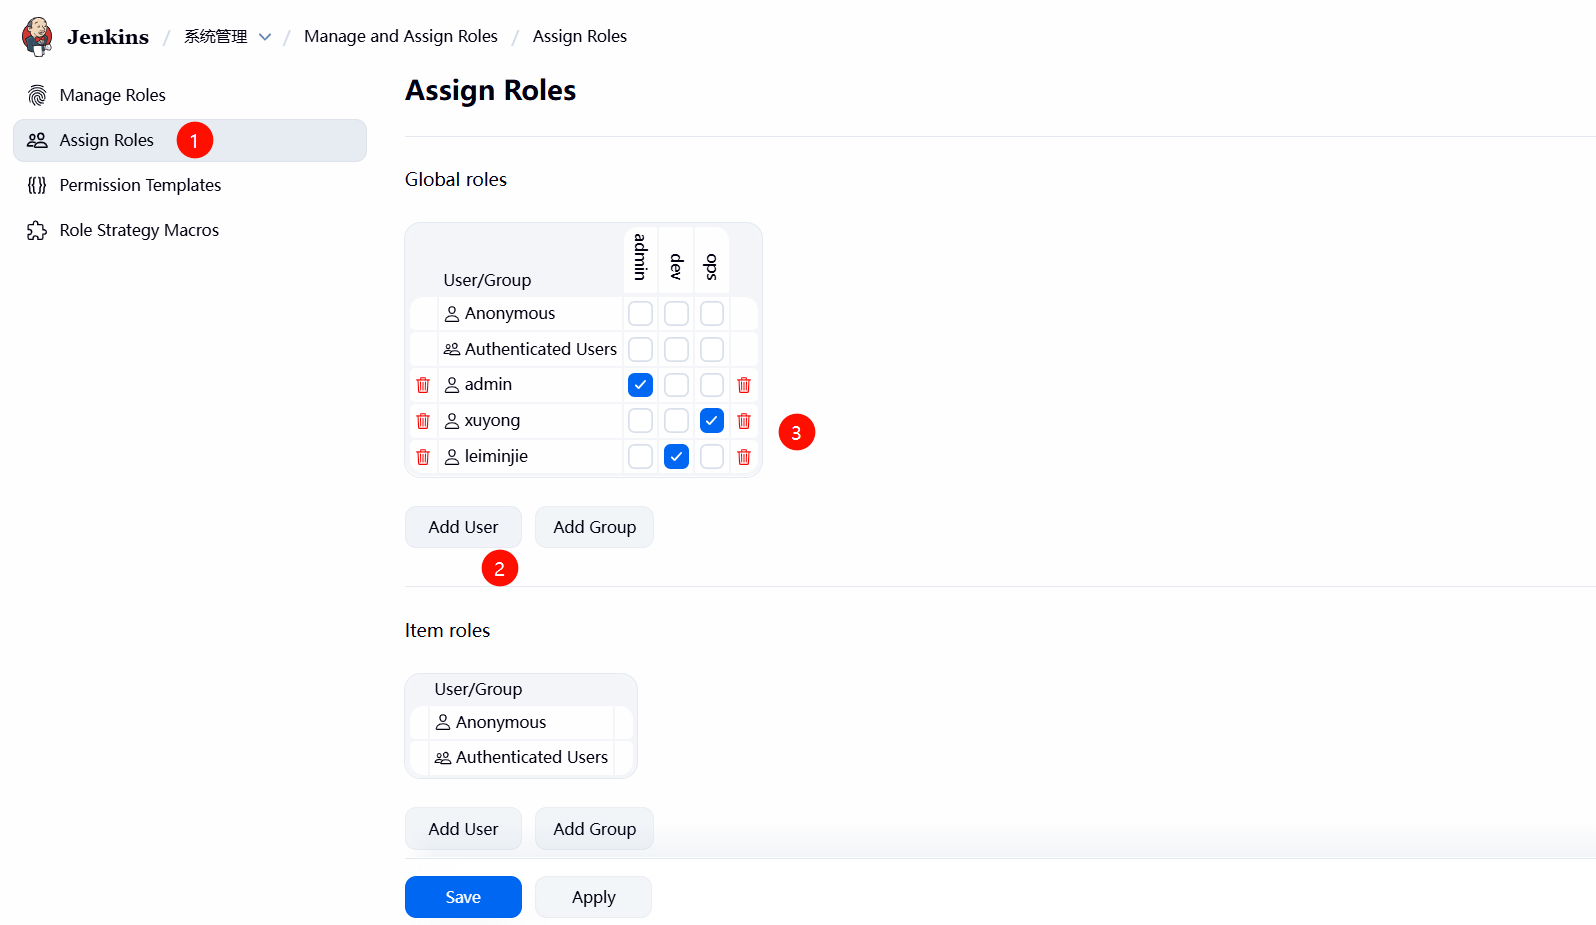Check admin role for Anonymous
The height and width of the screenshot is (925, 1596).
[x=640, y=314]
